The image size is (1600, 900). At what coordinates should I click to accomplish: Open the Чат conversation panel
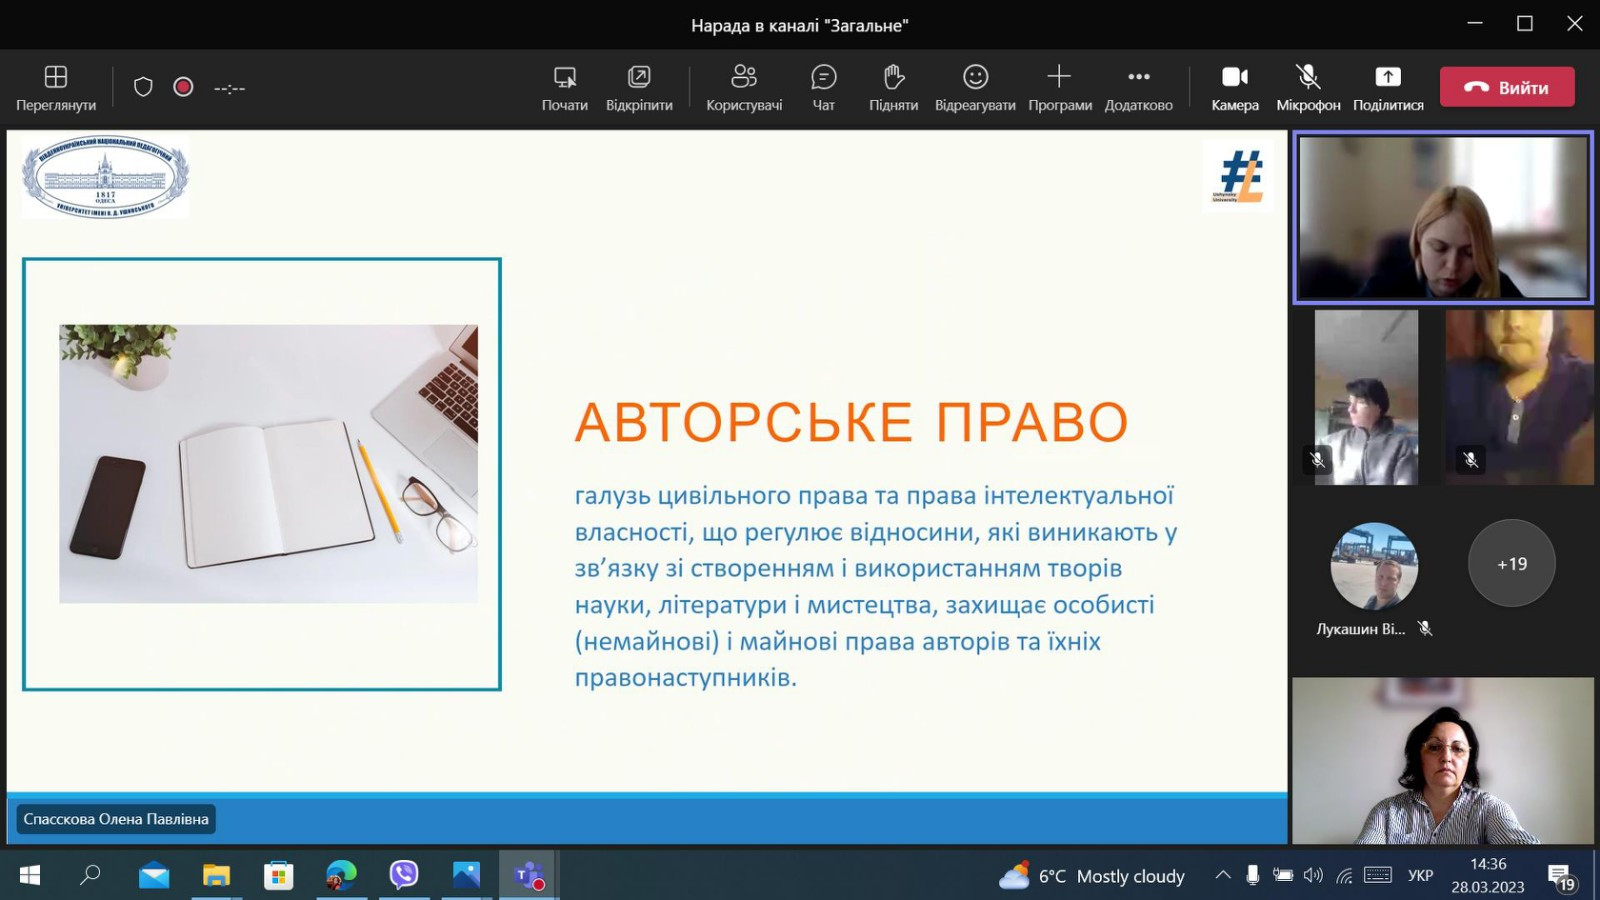[x=823, y=88]
